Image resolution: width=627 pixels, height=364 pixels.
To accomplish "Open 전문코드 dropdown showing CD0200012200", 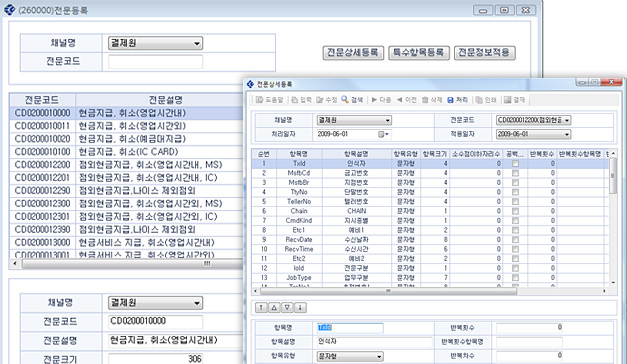I will pyautogui.click(x=533, y=120).
